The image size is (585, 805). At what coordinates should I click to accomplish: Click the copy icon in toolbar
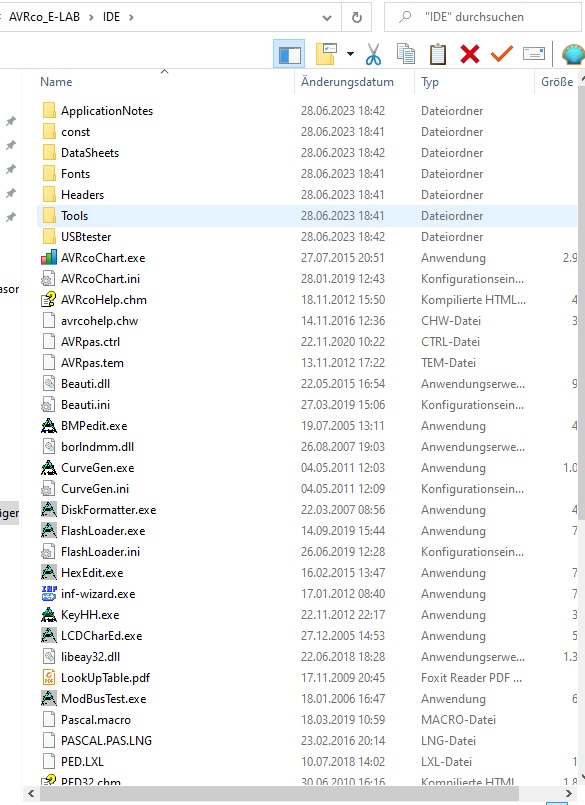pyautogui.click(x=406, y=54)
